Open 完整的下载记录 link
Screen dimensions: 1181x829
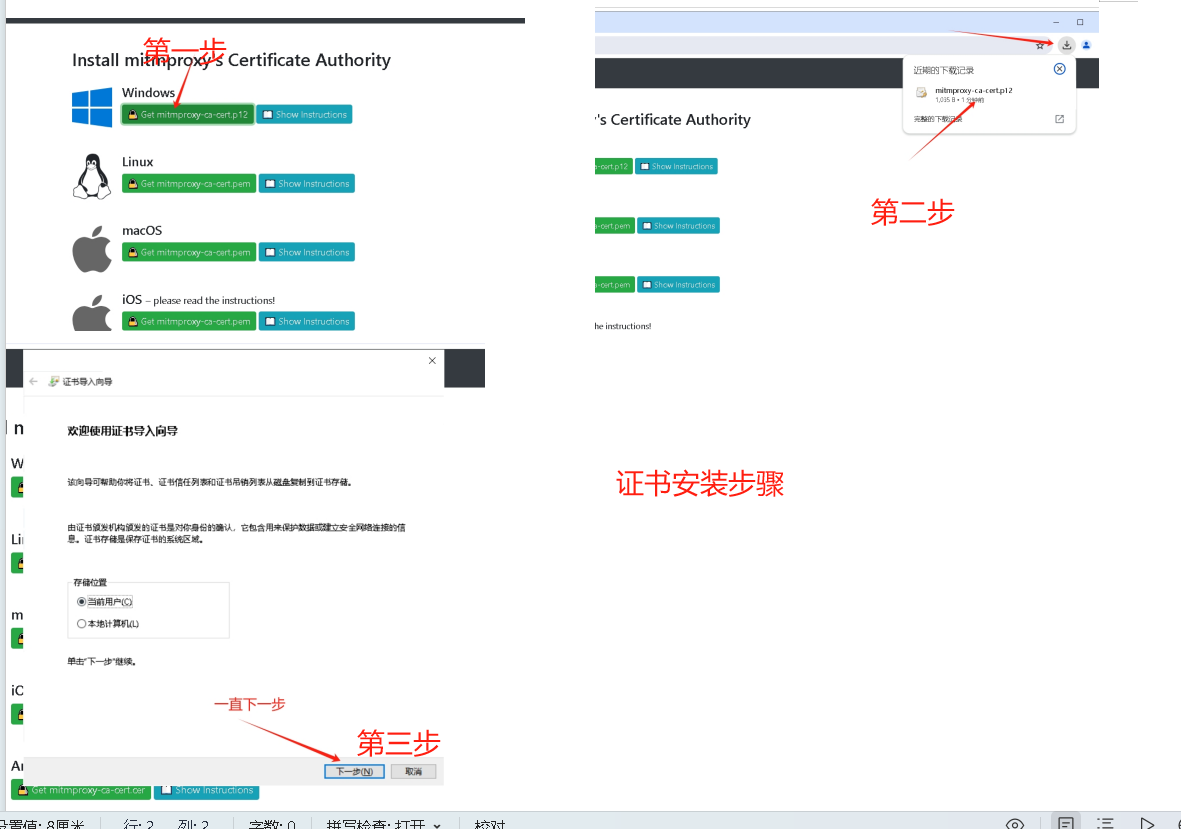click(x=938, y=119)
